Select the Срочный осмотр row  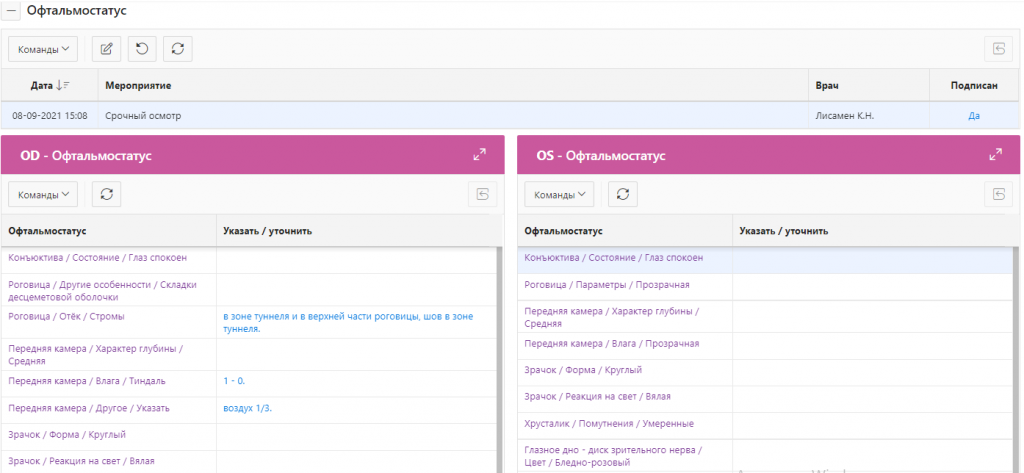coord(144,116)
